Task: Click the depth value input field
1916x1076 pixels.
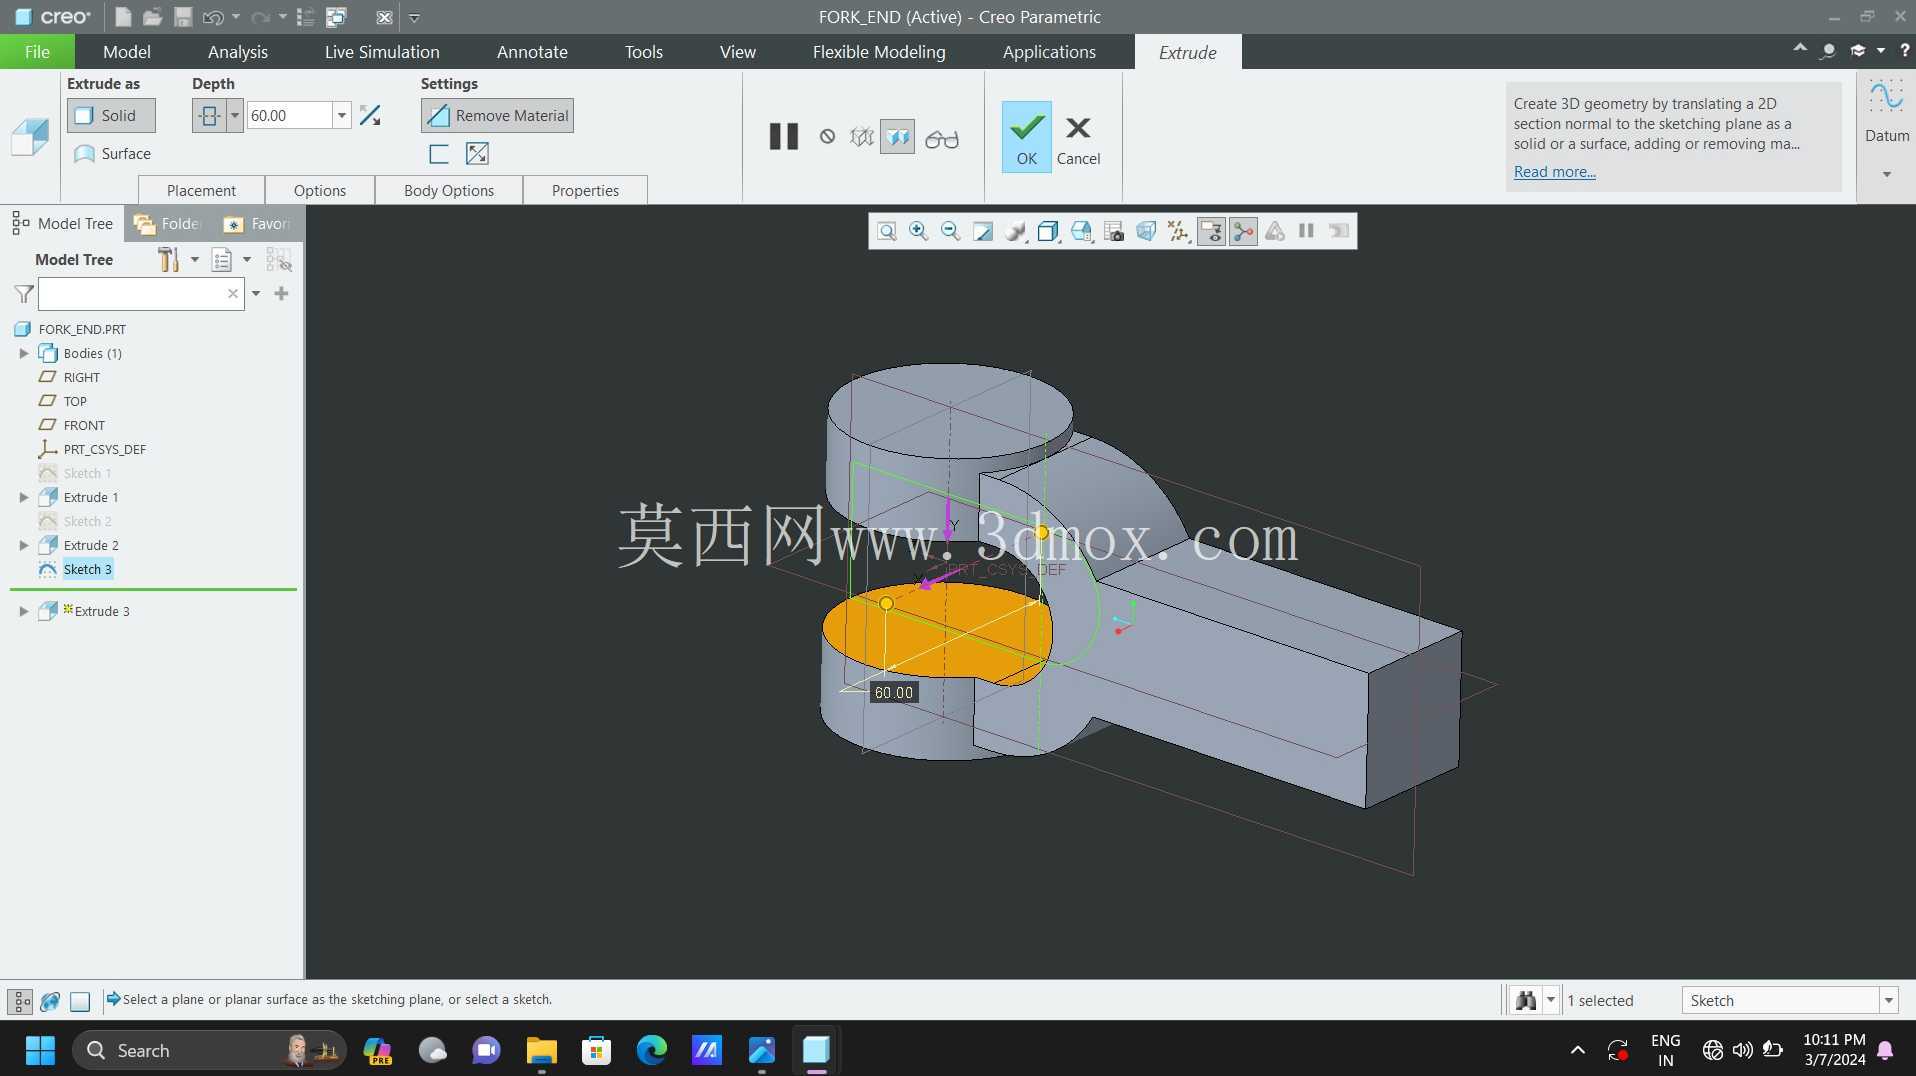Action: click(289, 116)
